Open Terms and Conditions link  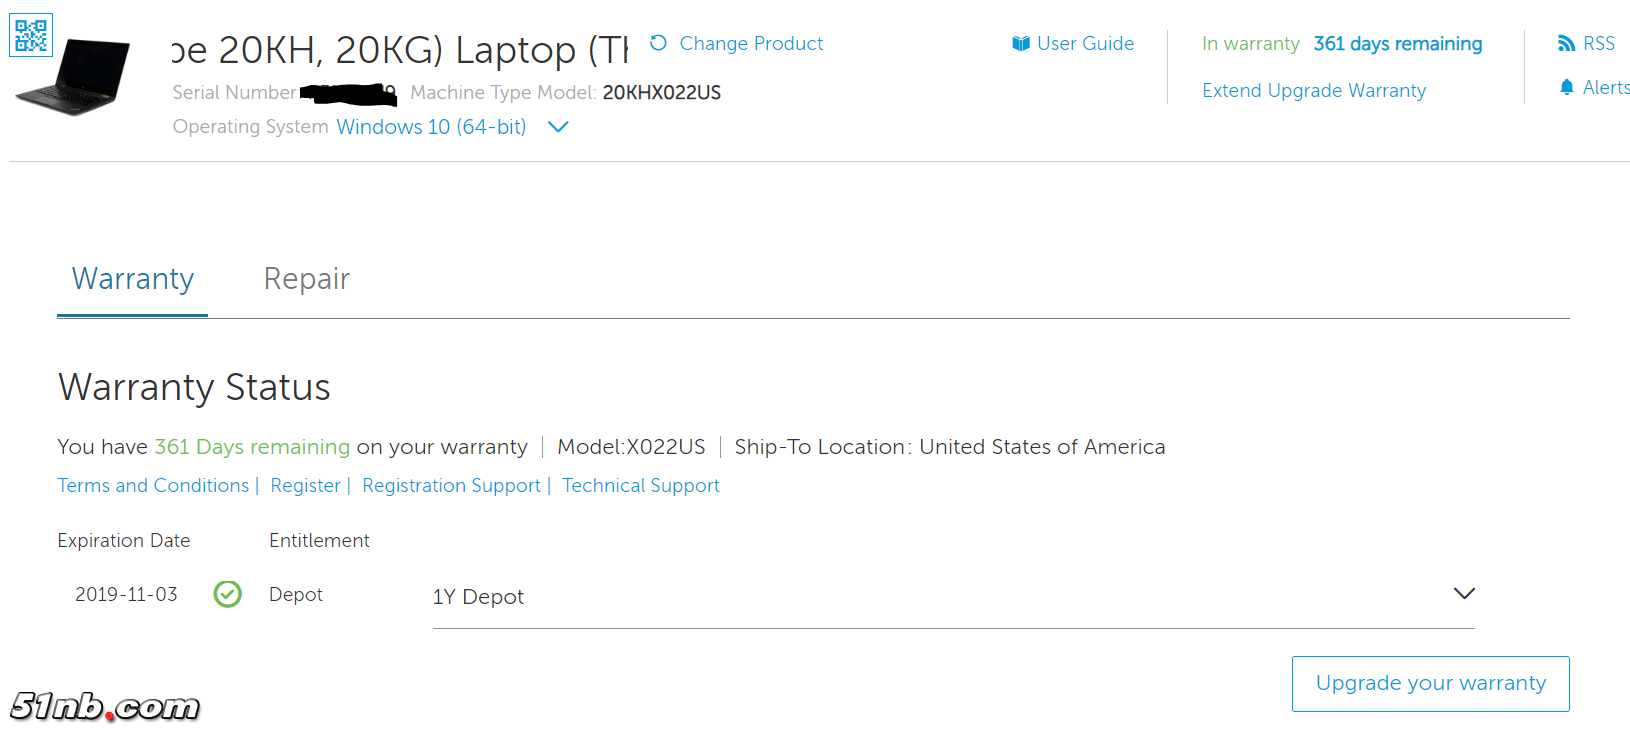click(153, 485)
